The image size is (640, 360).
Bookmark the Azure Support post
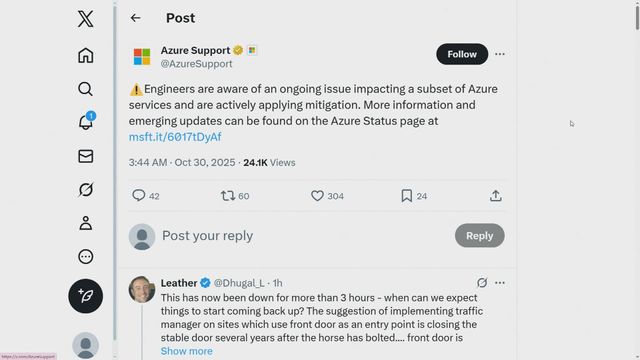pos(407,196)
